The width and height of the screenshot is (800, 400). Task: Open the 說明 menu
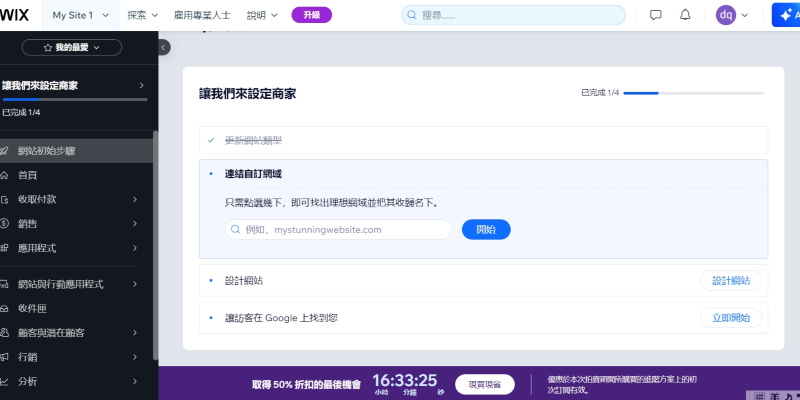(x=262, y=15)
